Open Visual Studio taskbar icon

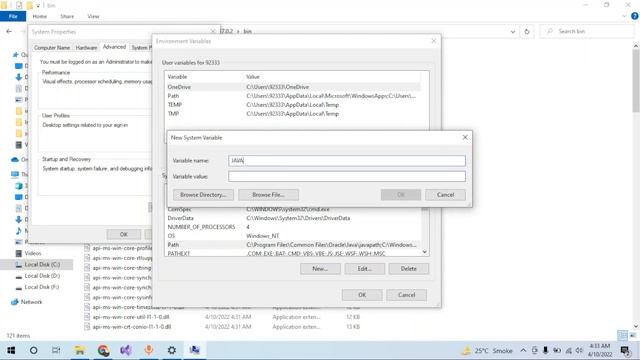(126, 350)
